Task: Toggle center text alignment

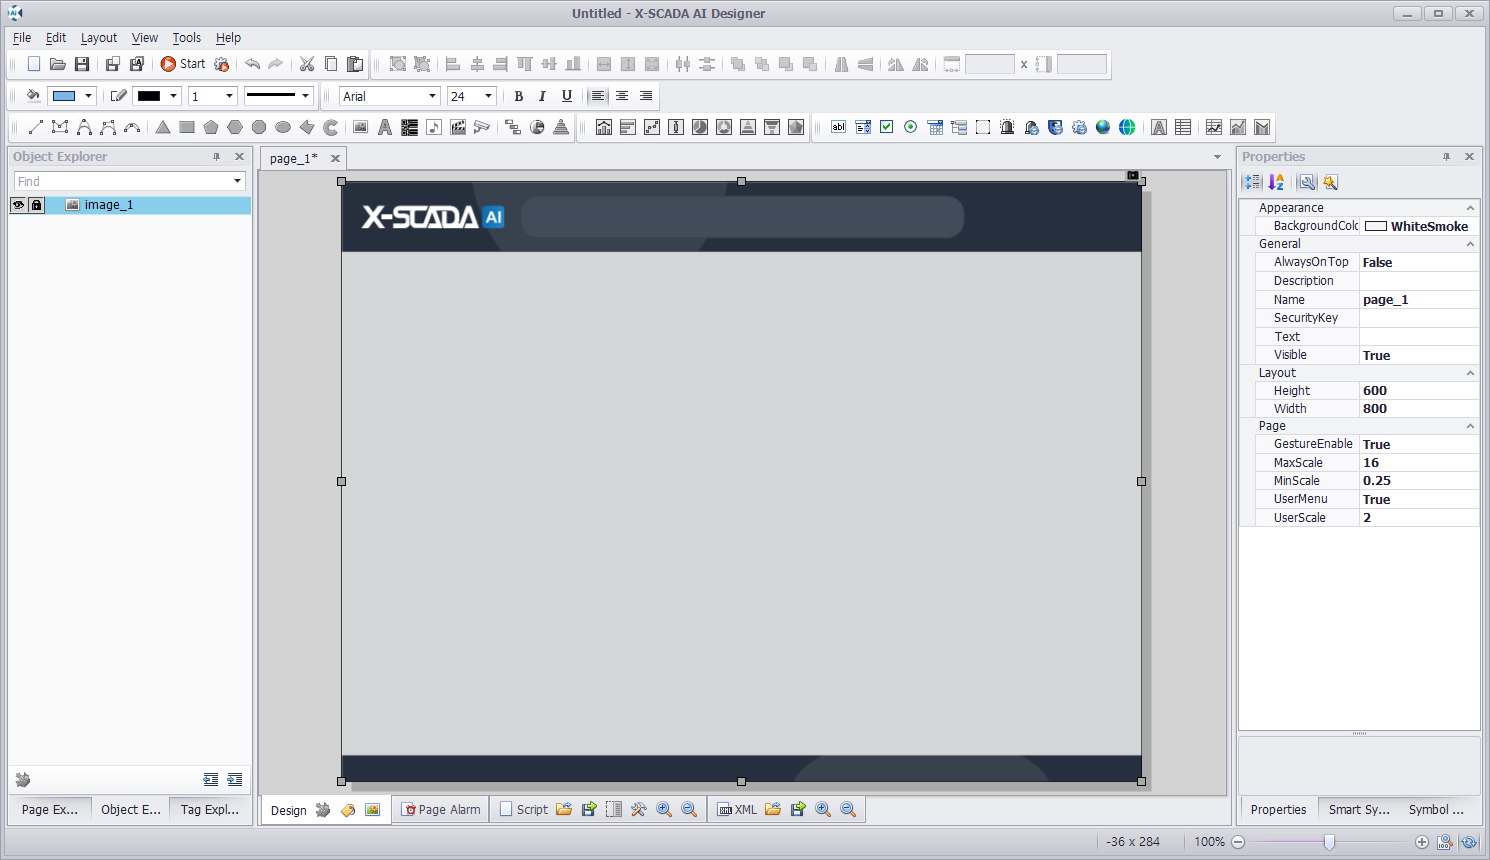Action: tap(622, 96)
